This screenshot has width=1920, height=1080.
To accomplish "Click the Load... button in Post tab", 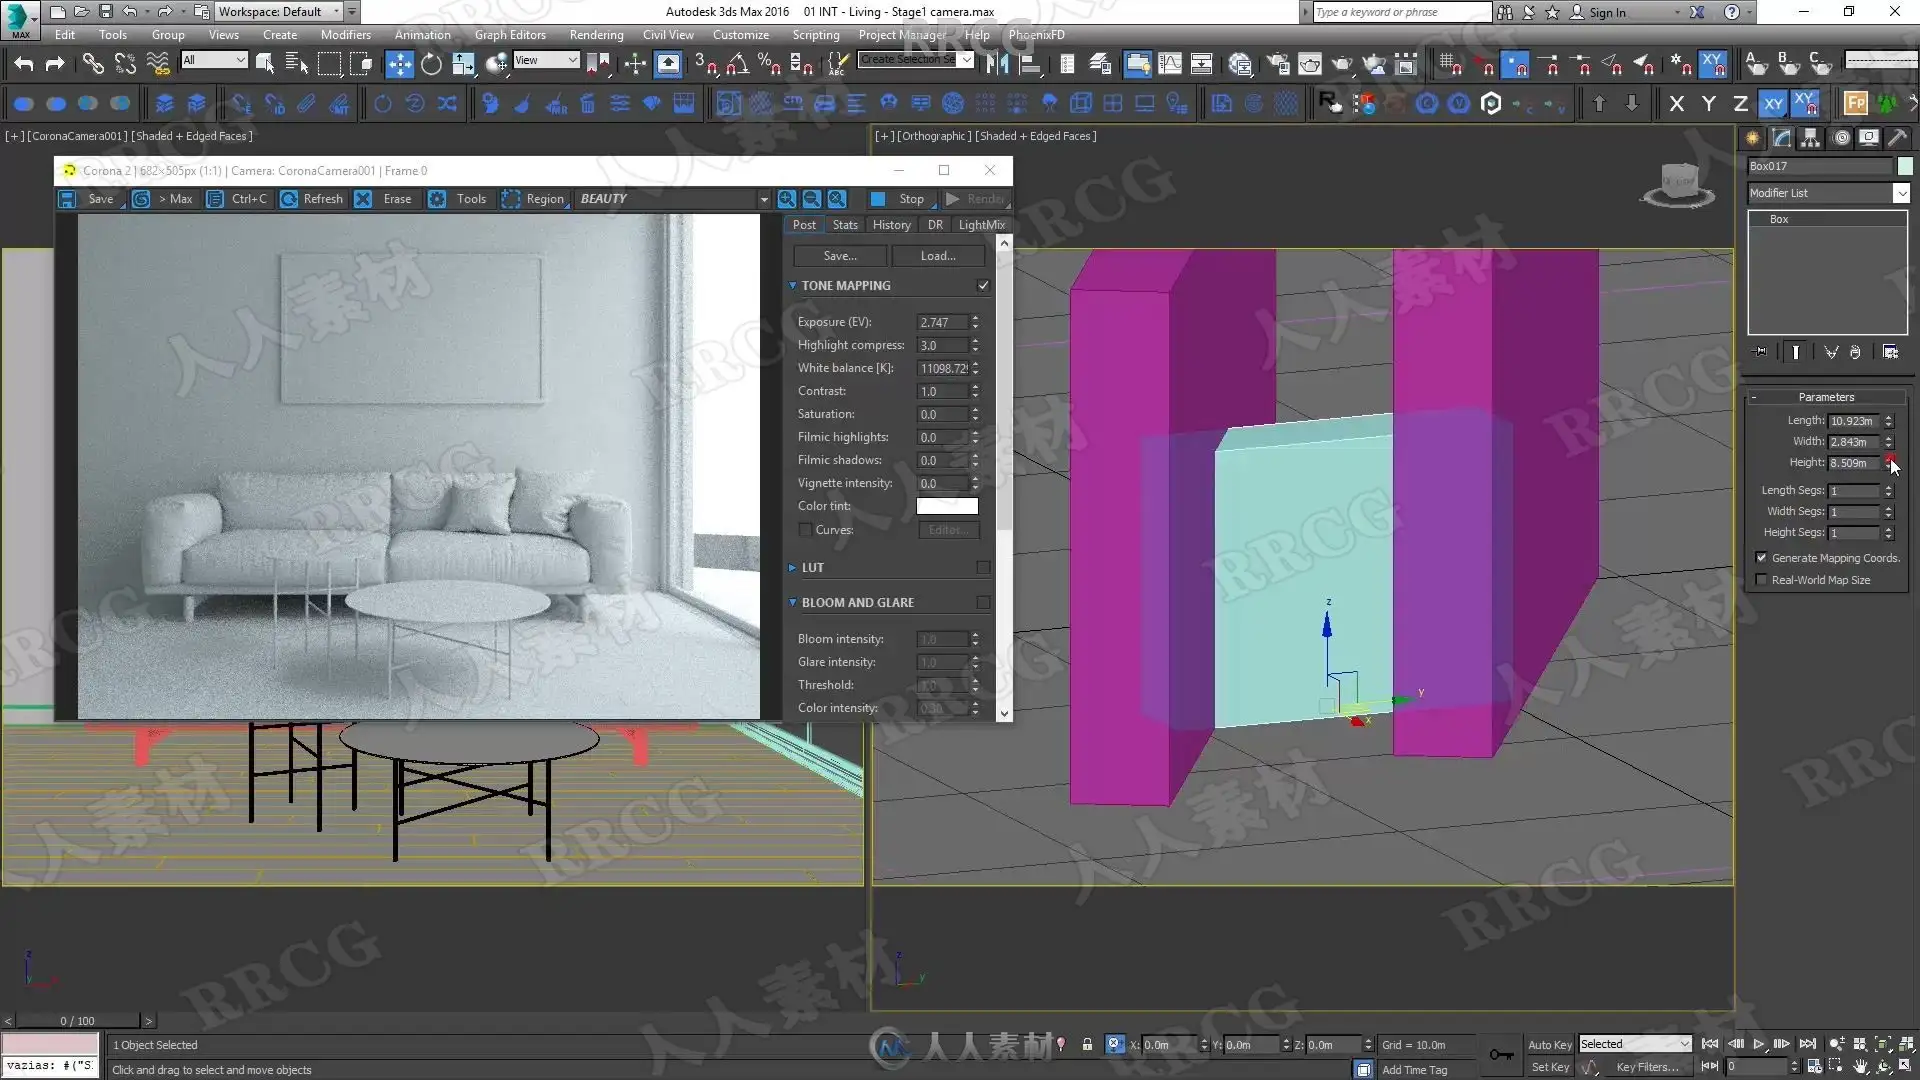I will tap(938, 256).
